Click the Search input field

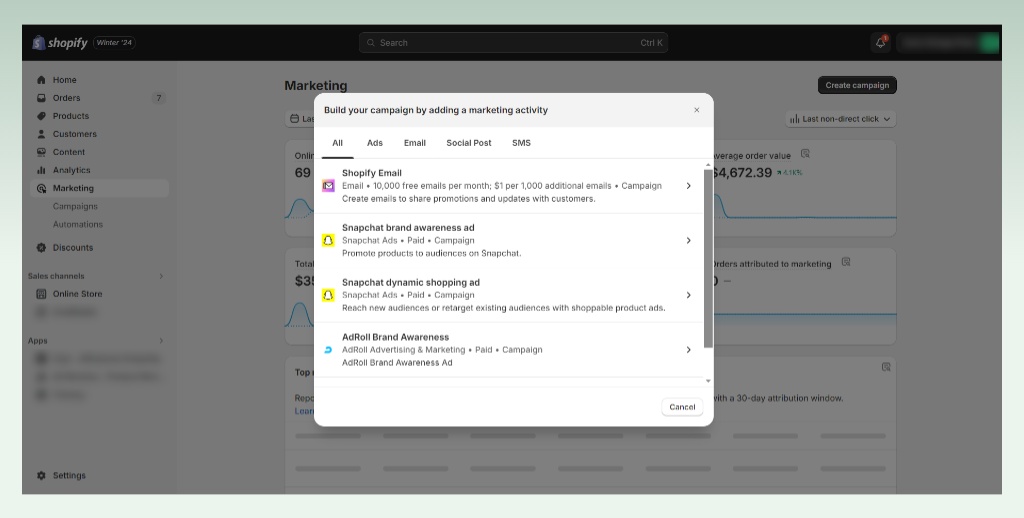[x=513, y=42]
